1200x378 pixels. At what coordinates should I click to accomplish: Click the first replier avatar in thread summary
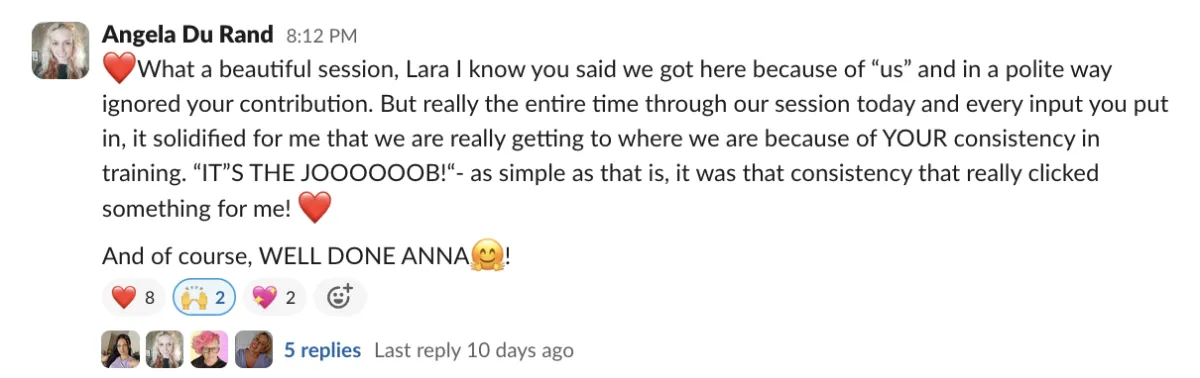point(121,350)
